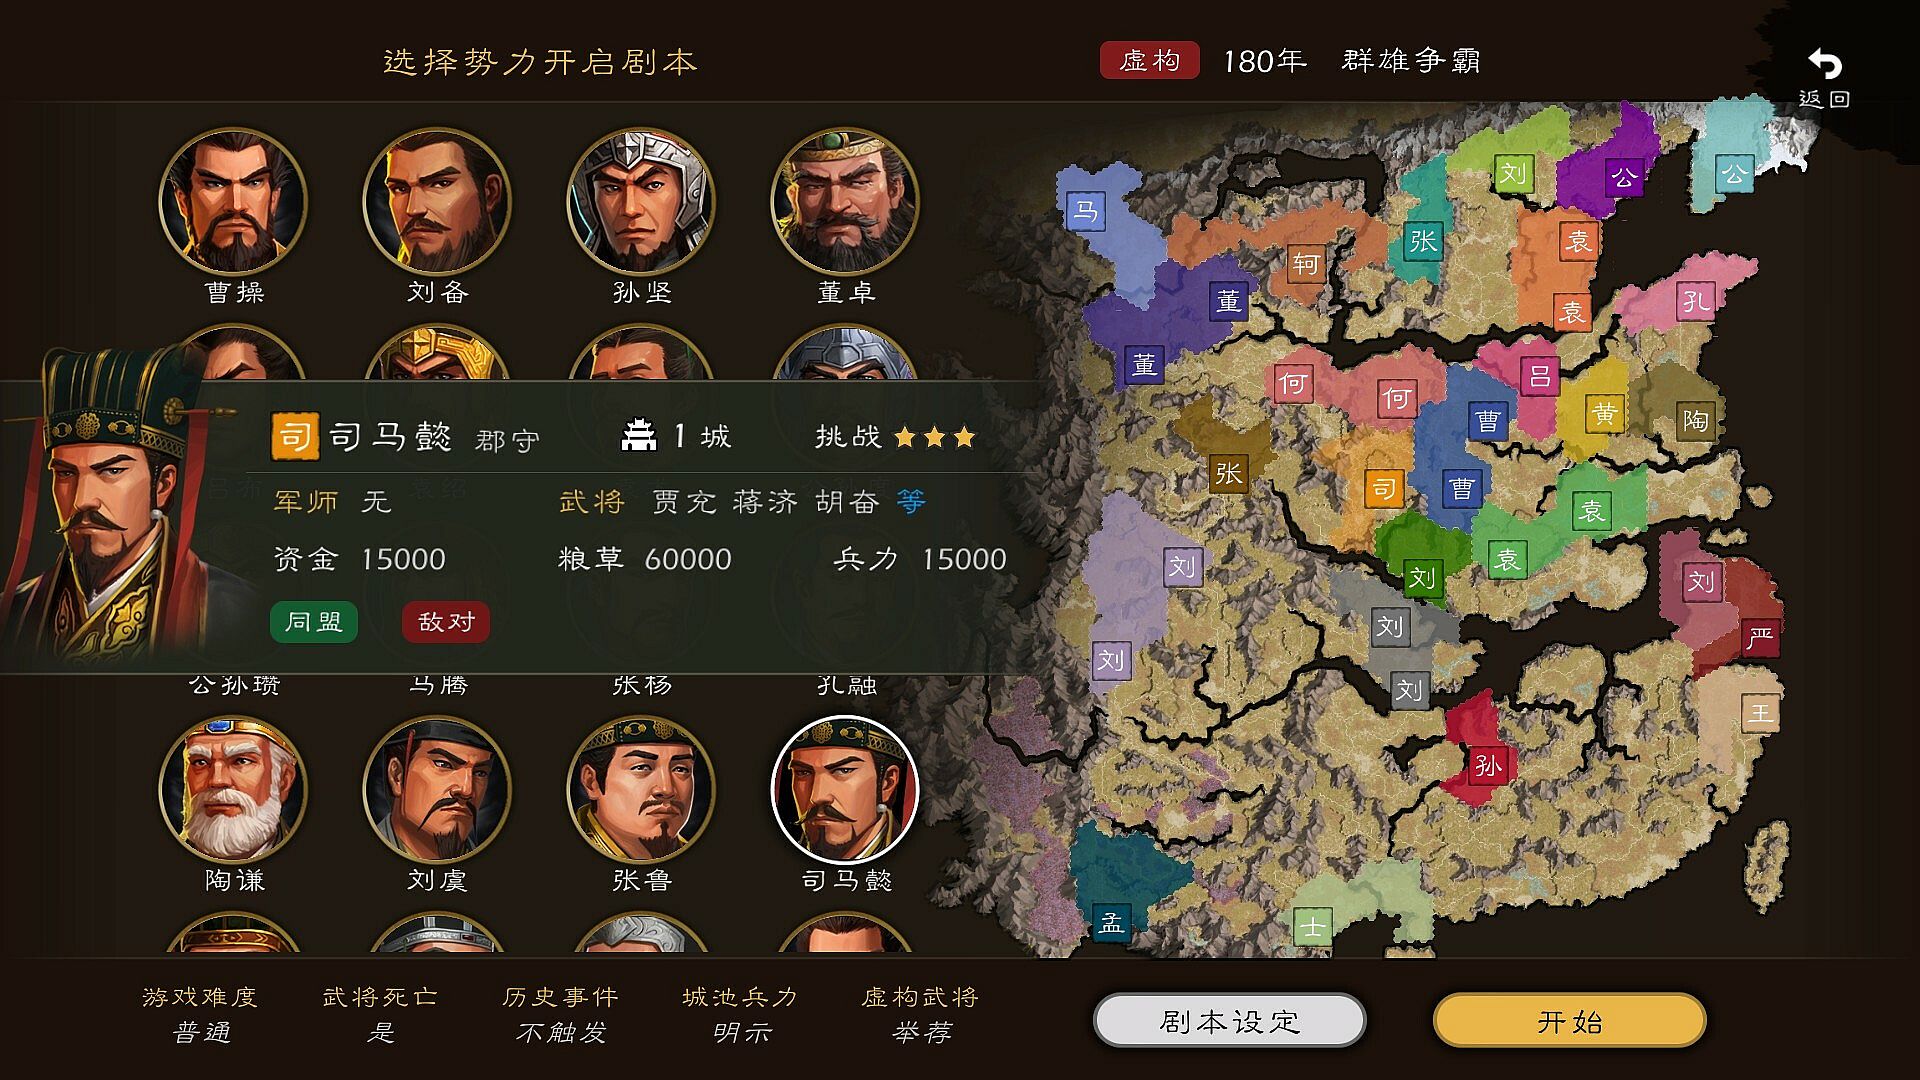This screenshot has width=1920, height=1080.
Task: Open the 剧本设定 scenario settings
Action: (1230, 1021)
